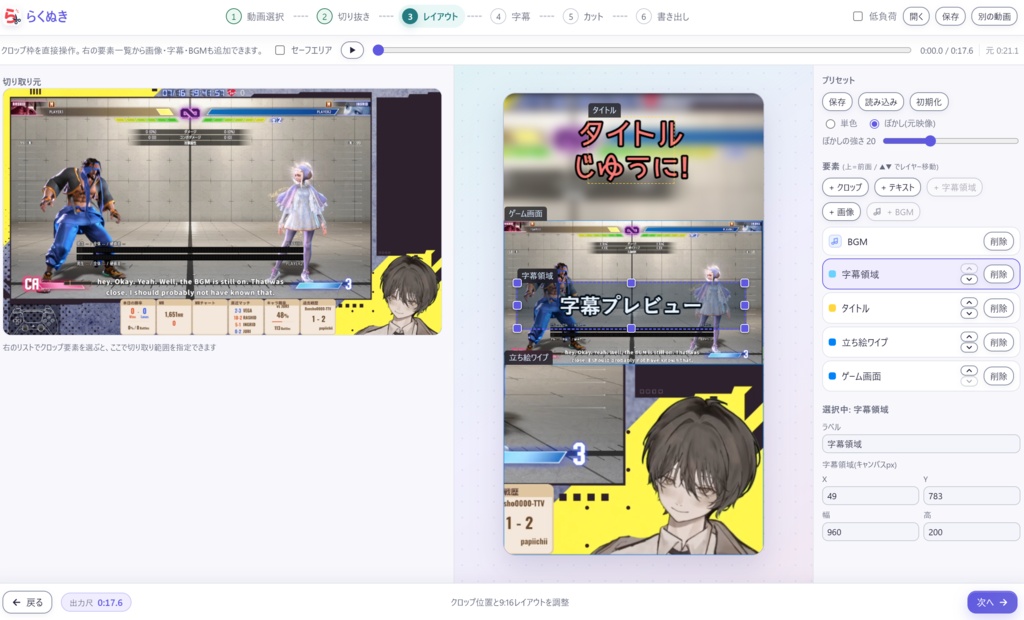Move ゲーム画面 layer up
The image size is (1024, 620).
tap(969, 370)
